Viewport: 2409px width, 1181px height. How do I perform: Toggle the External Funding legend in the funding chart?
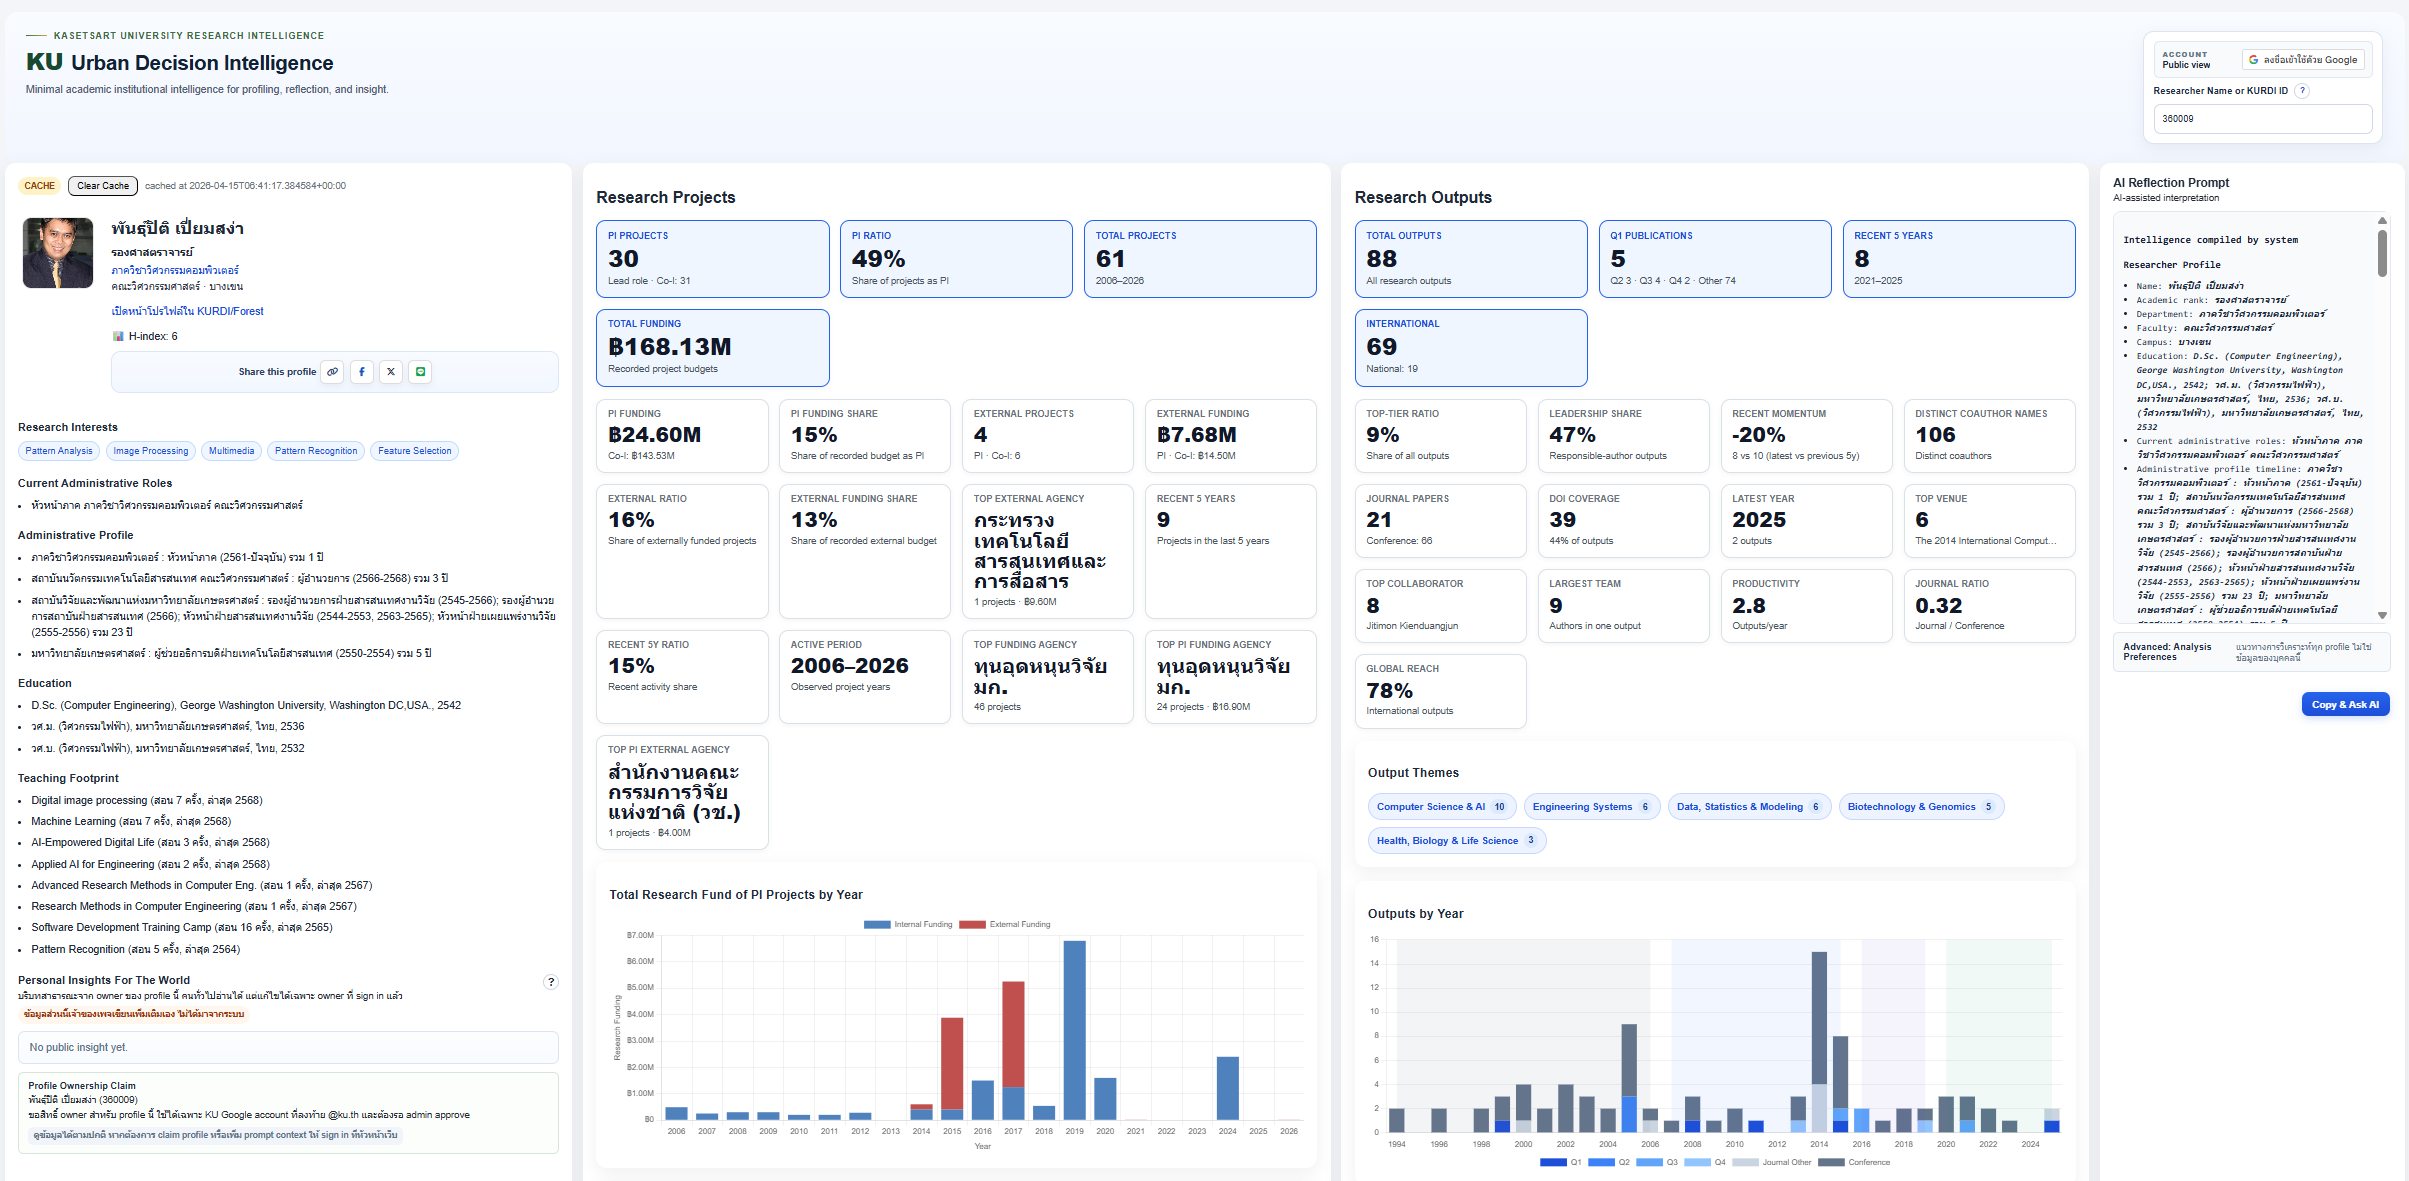[1005, 925]
